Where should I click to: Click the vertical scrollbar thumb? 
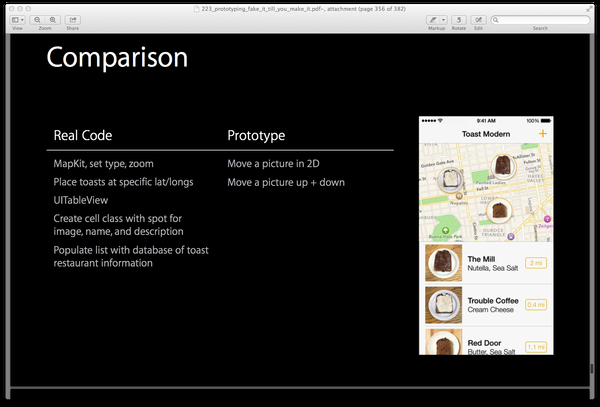[x=592, y=369]
